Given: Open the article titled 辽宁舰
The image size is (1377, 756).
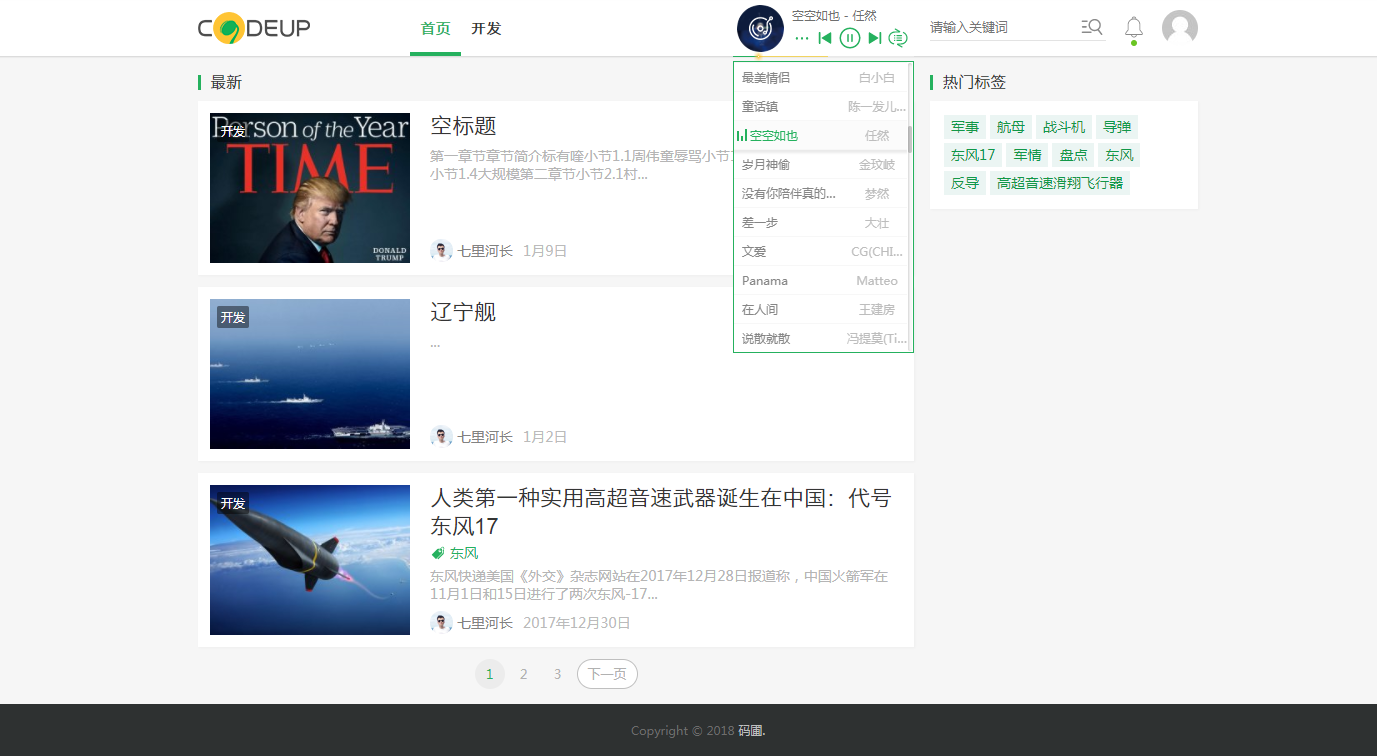Looking at the screenshot, I should tap(463, 312).
